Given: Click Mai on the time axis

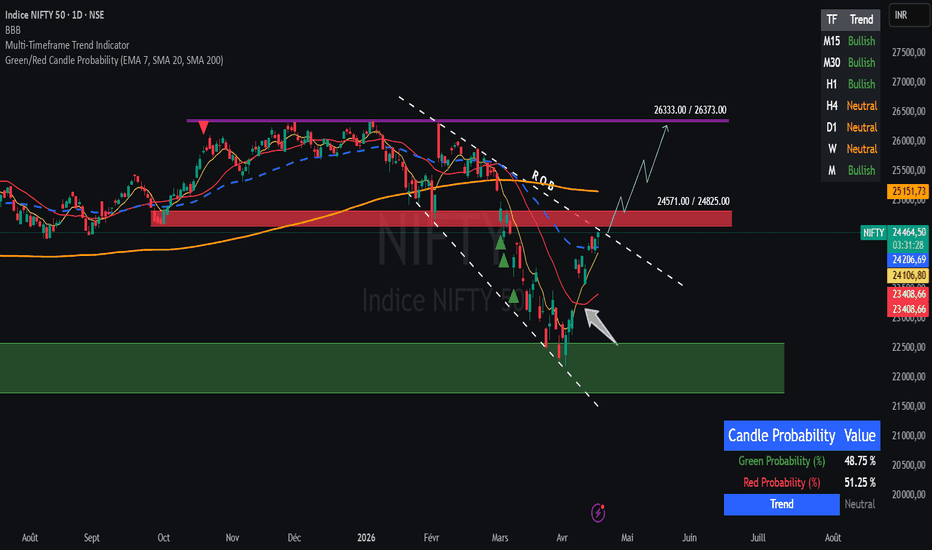Looking at the screenshot, I should click(627, 538).
